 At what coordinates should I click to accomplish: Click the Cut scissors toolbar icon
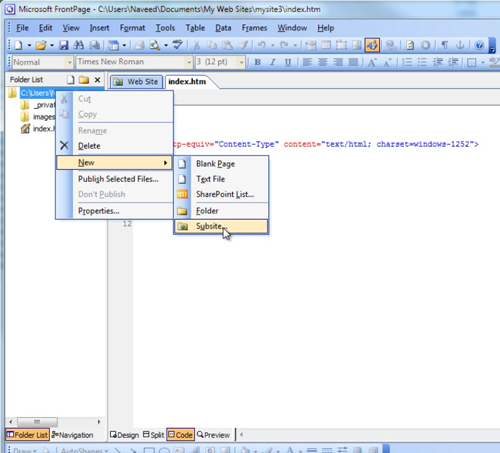(197, 45)
